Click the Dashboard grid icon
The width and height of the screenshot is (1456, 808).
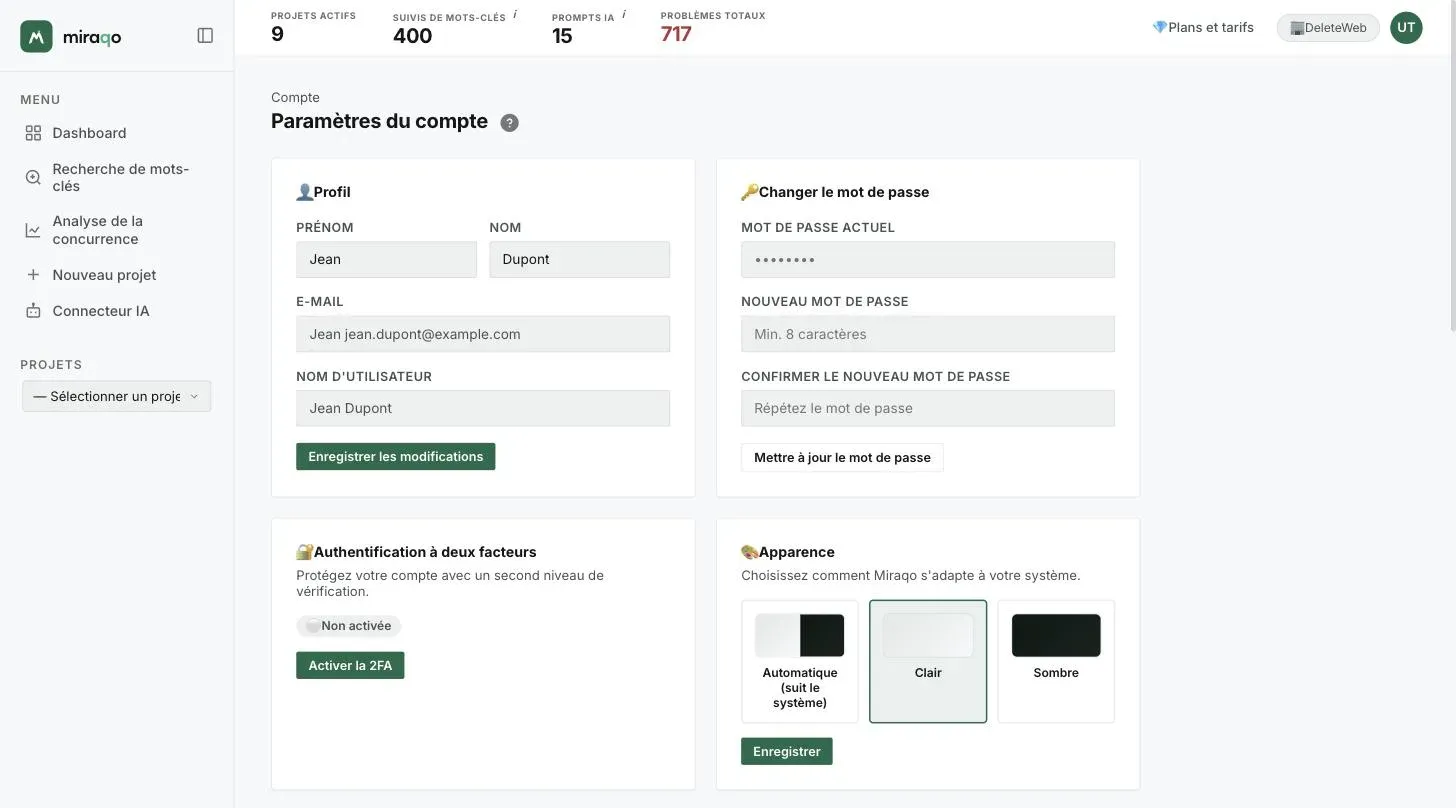[33, 133]
